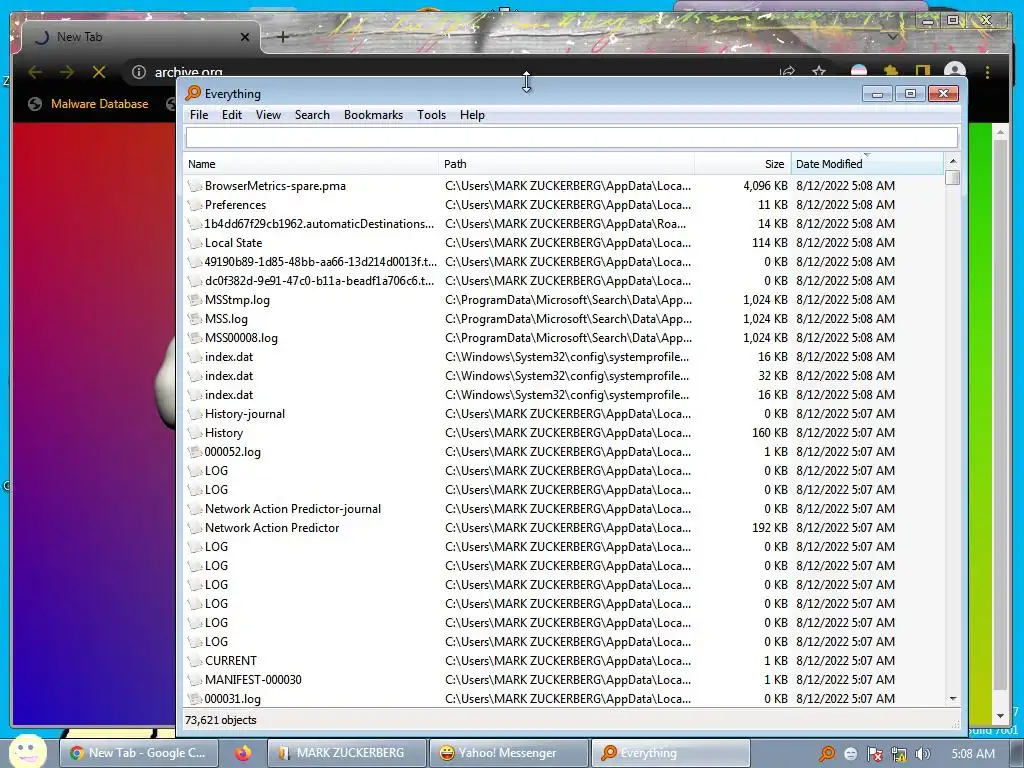Sort results by Path column header
The width and height of the screenshot is (1024, 768).
point(567,164)
